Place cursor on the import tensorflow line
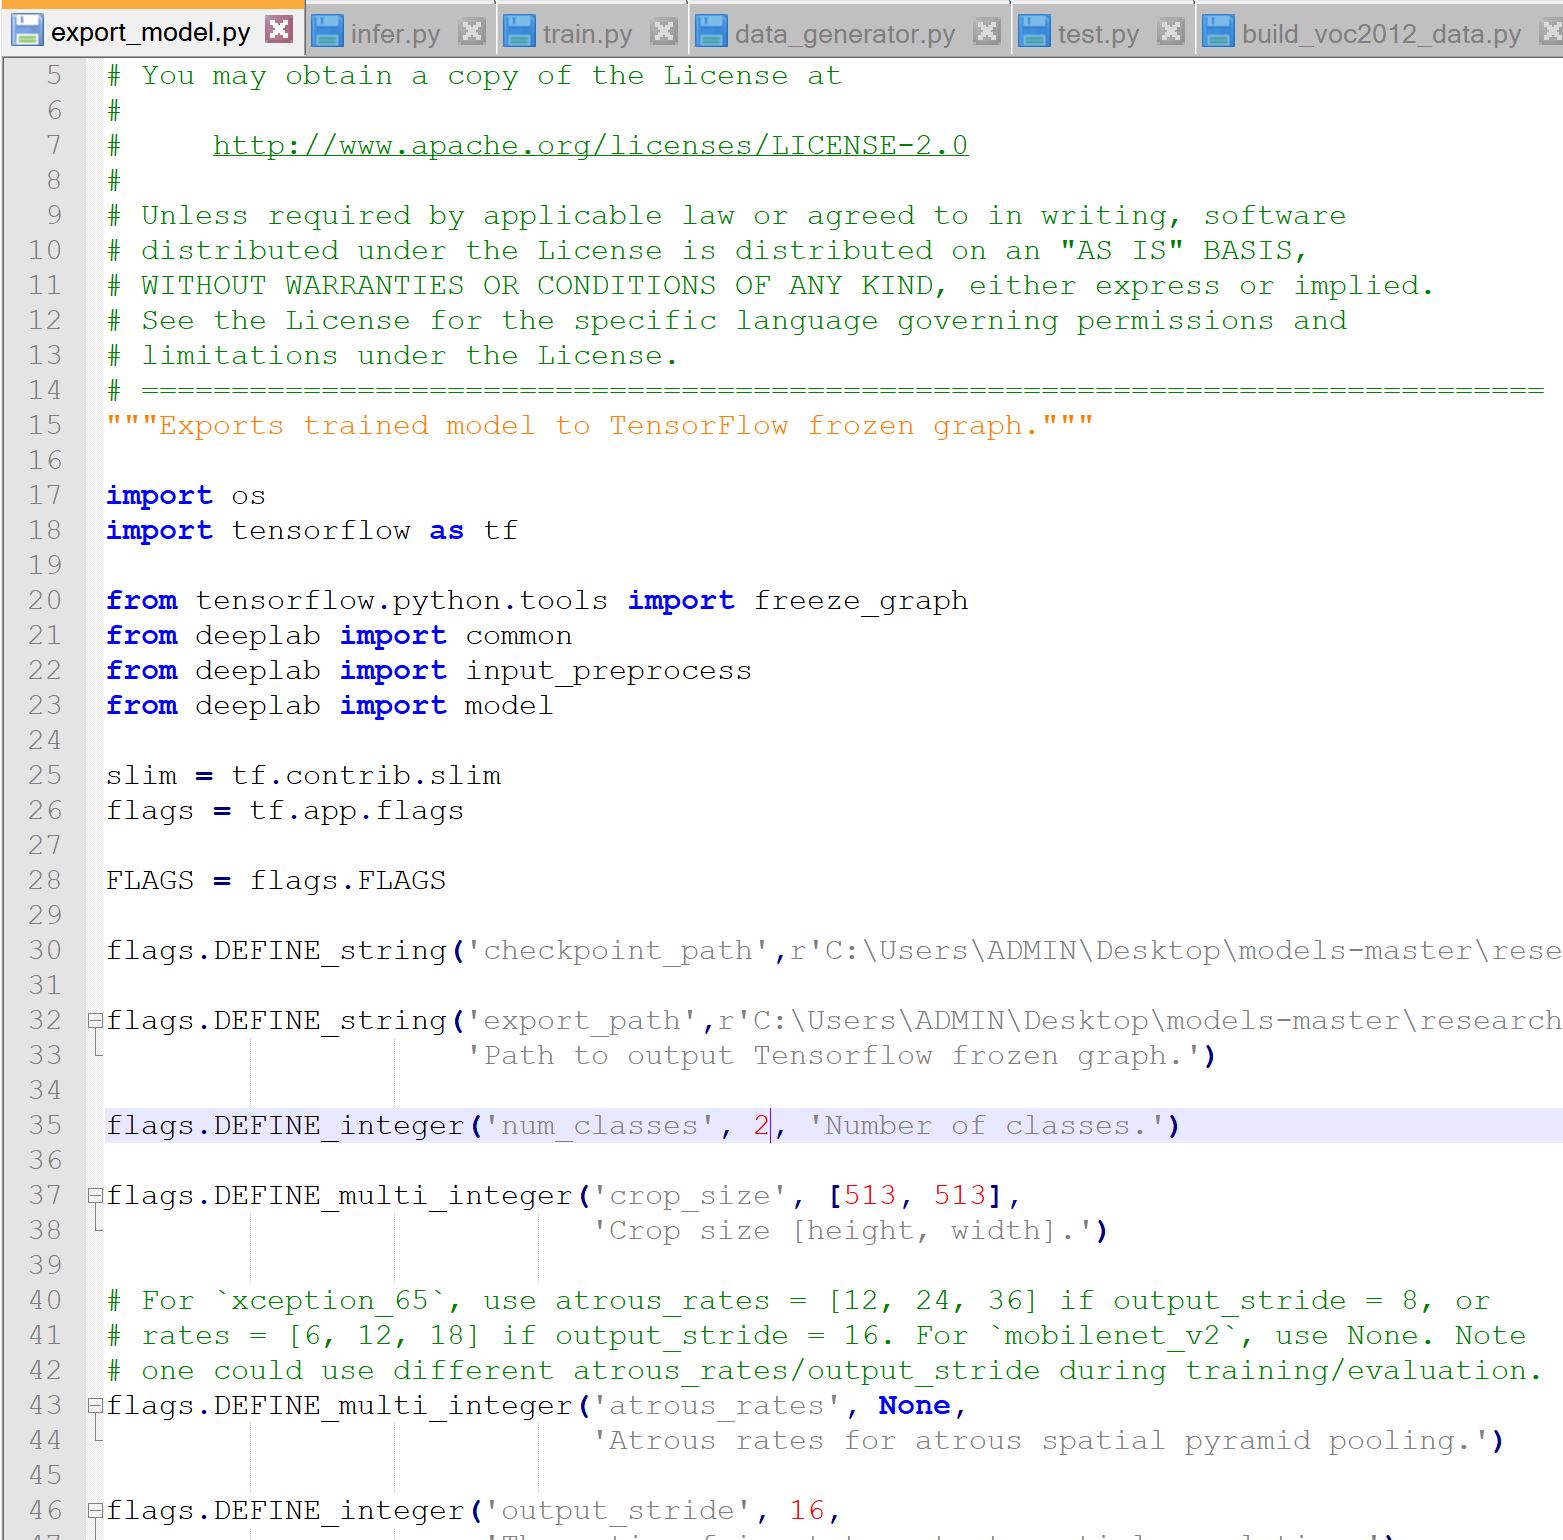 click(310, 530)
